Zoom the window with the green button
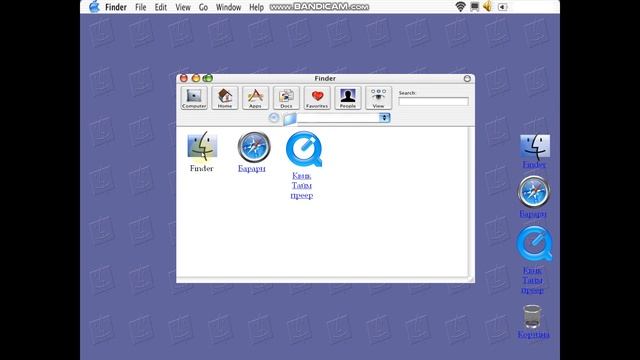640x360 pixels. click(208, 78)
